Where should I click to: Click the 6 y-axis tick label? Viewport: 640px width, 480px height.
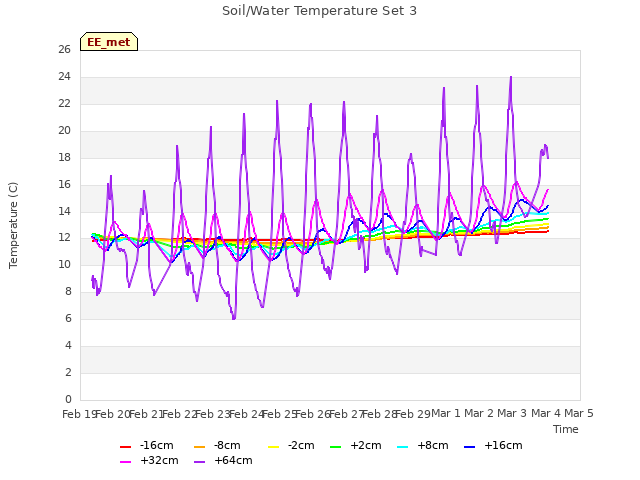point(68,318)
